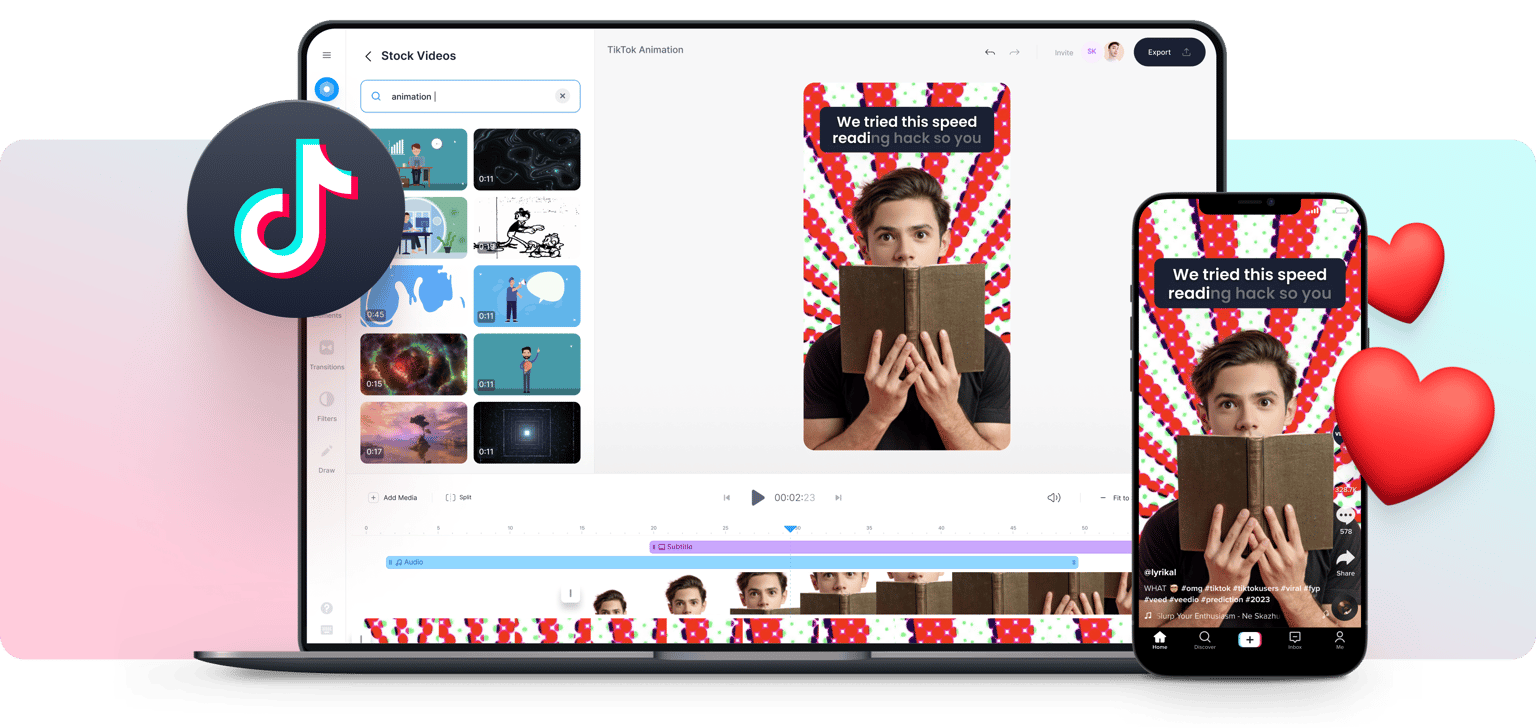1536x728 pixels.
Task: Select the colorful nebula stock video
Action: tap(414, 364)
